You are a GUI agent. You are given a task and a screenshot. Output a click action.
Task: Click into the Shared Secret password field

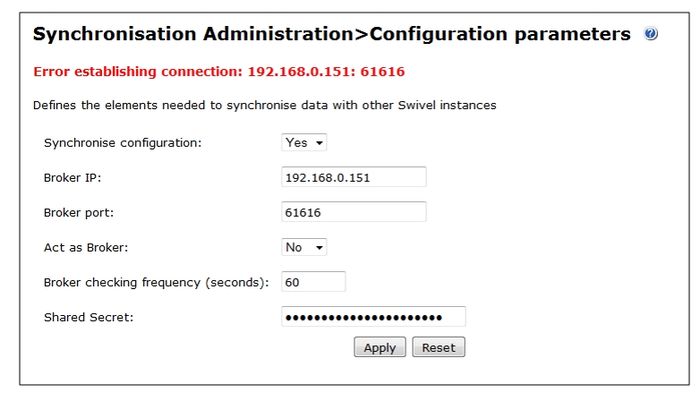(x=374, y=317)
